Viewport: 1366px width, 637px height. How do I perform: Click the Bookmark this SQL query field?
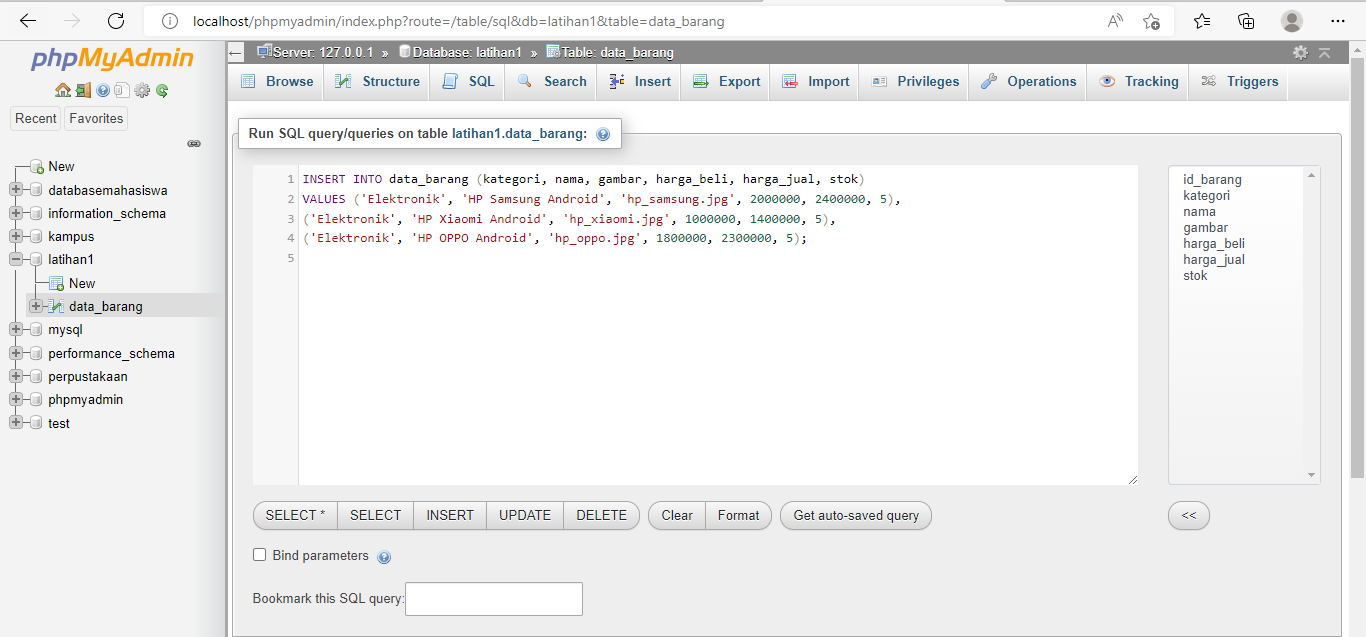tap(493, 598)
